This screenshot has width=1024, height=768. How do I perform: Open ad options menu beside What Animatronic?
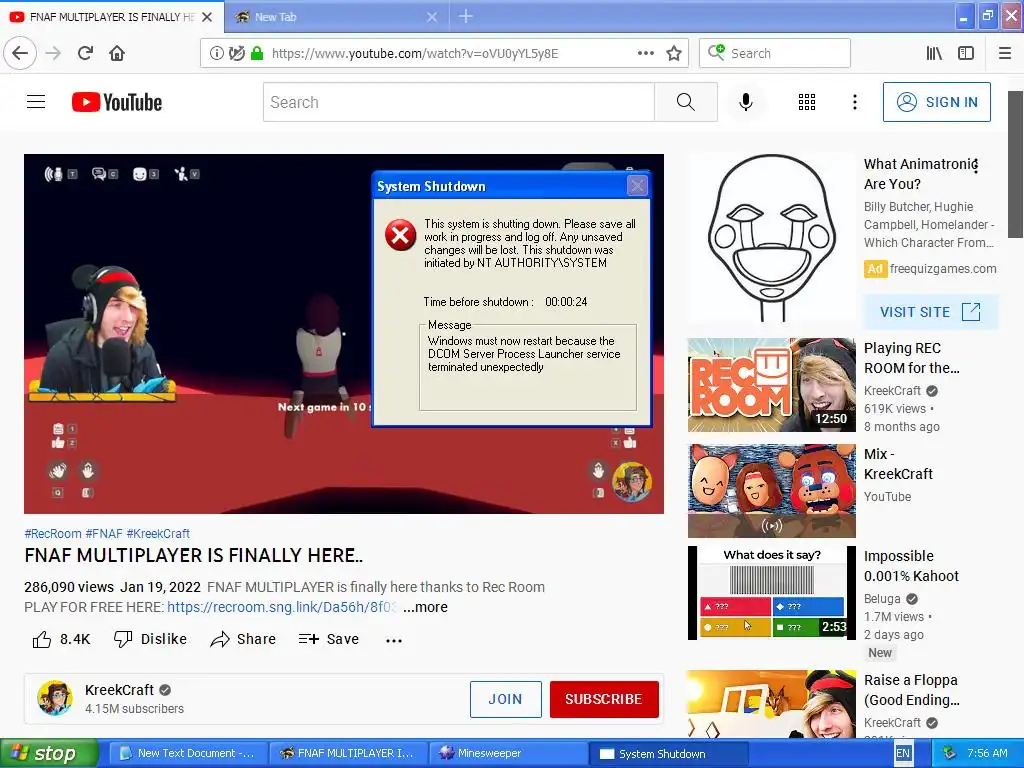(x=976, y=167)
